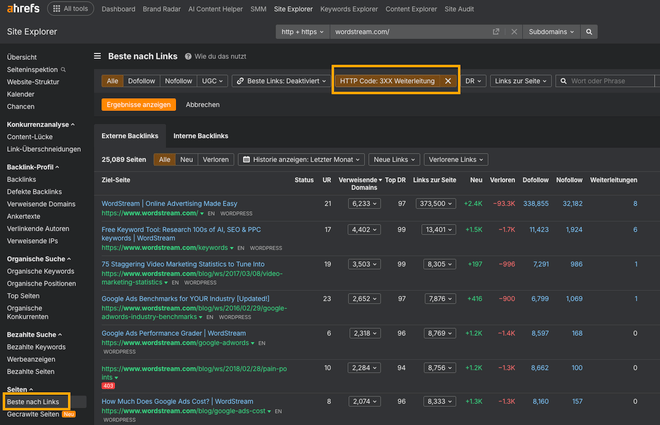Expand the 373,500 links dropdown
The height and width of the screenshot is (425, 660).
click(436, 204)
